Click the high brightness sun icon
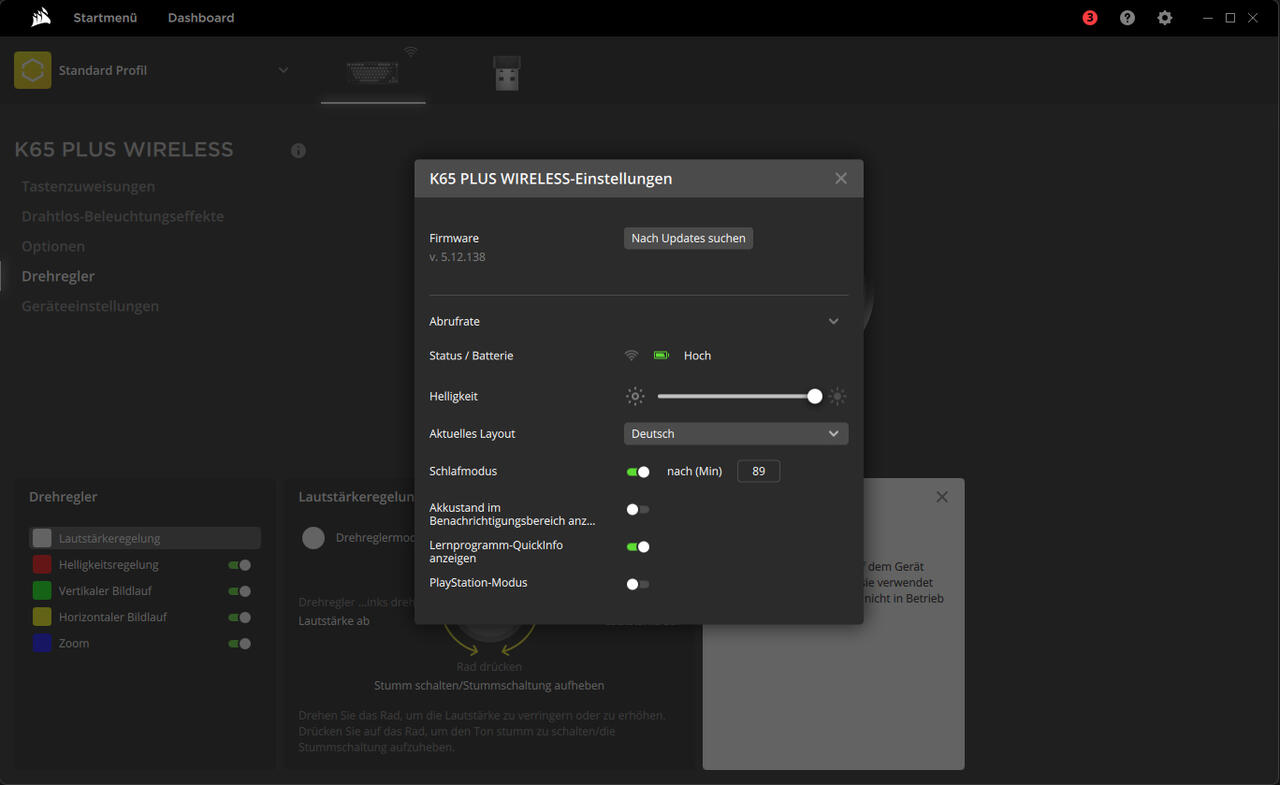The image size is (1280, 785). click(838, 396)
